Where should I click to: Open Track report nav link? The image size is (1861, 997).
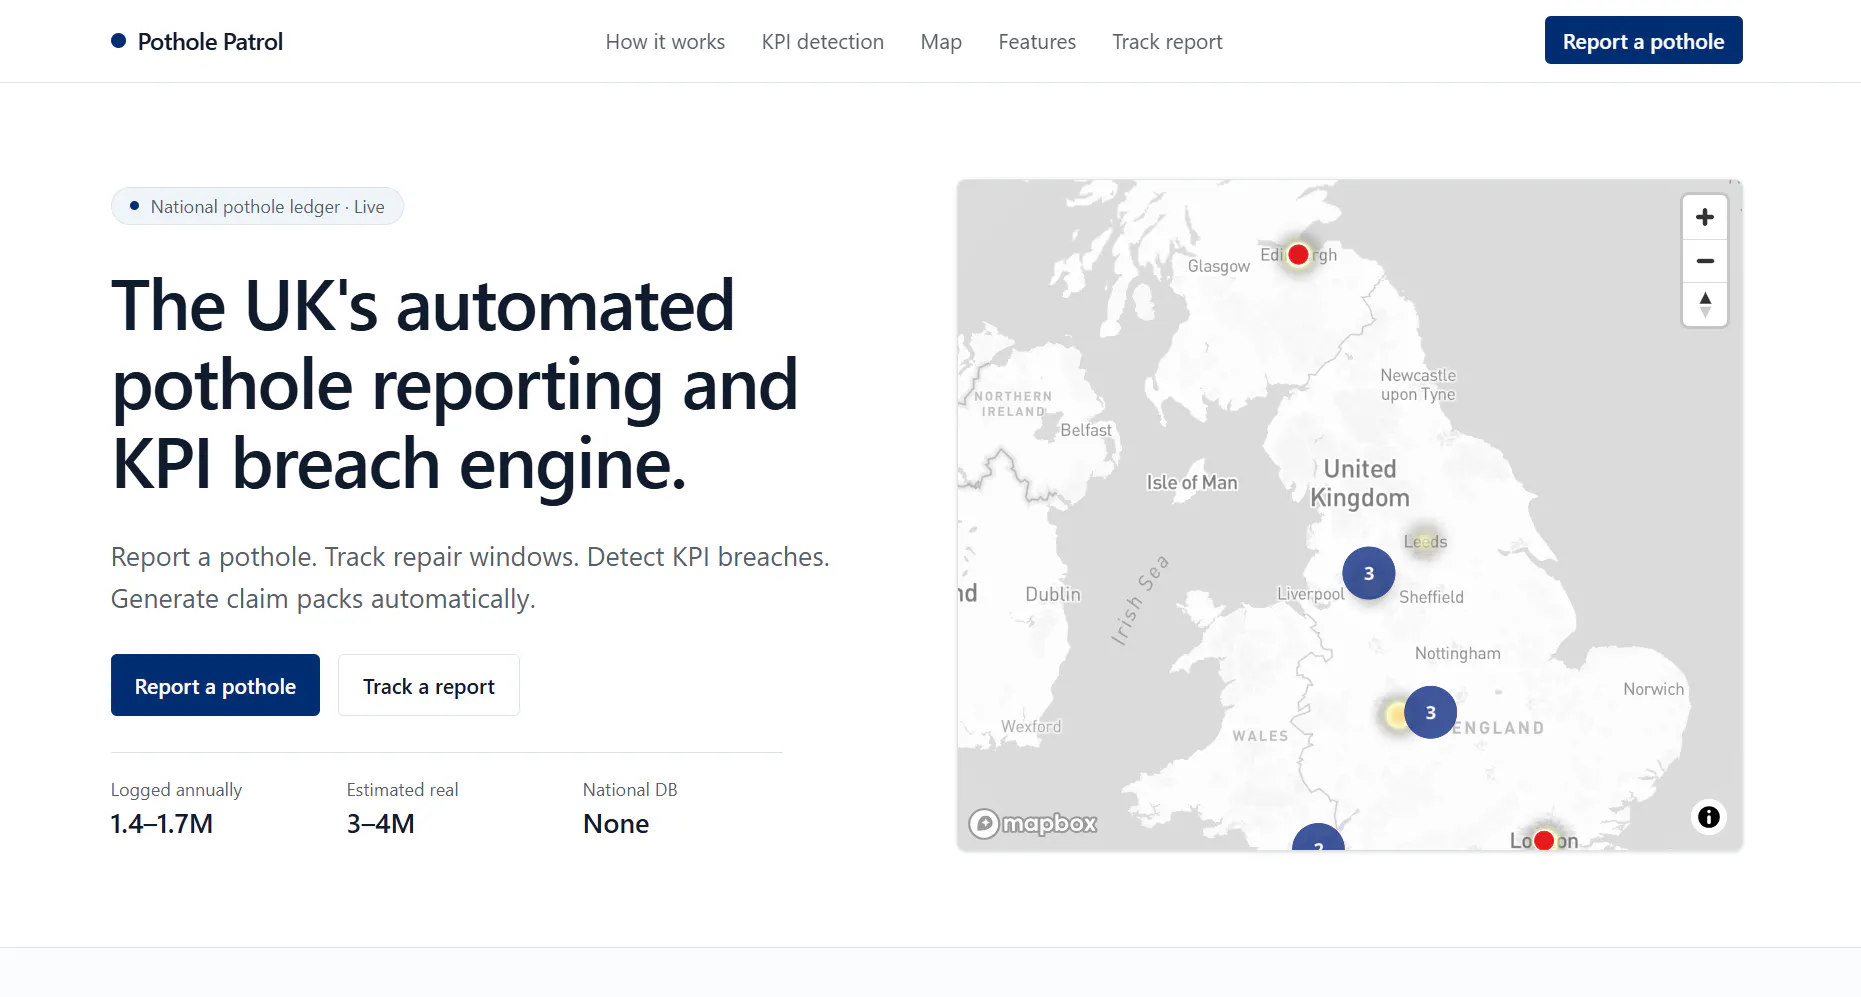(x=1167, y=42)
